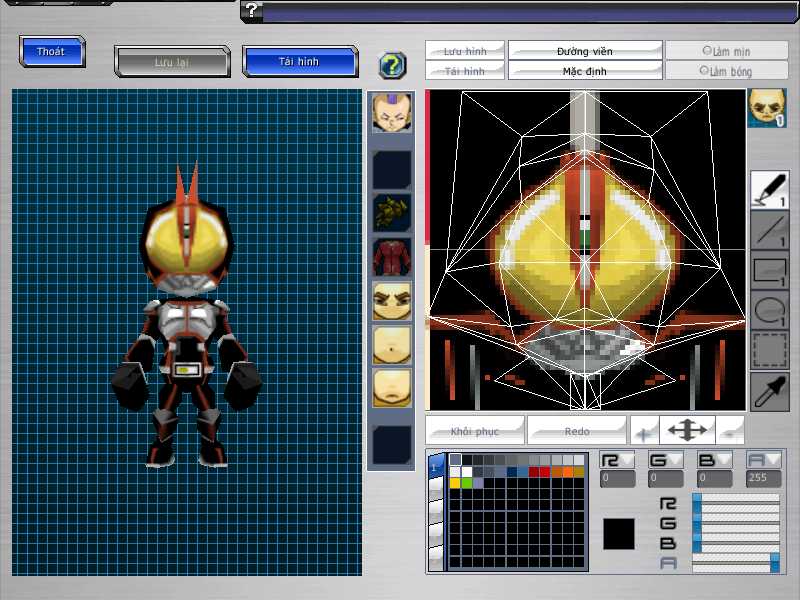The width and height of the screenshot is (800, 600).
Task: Select the dashed marquee selection tool
Action: coord(769,350)
